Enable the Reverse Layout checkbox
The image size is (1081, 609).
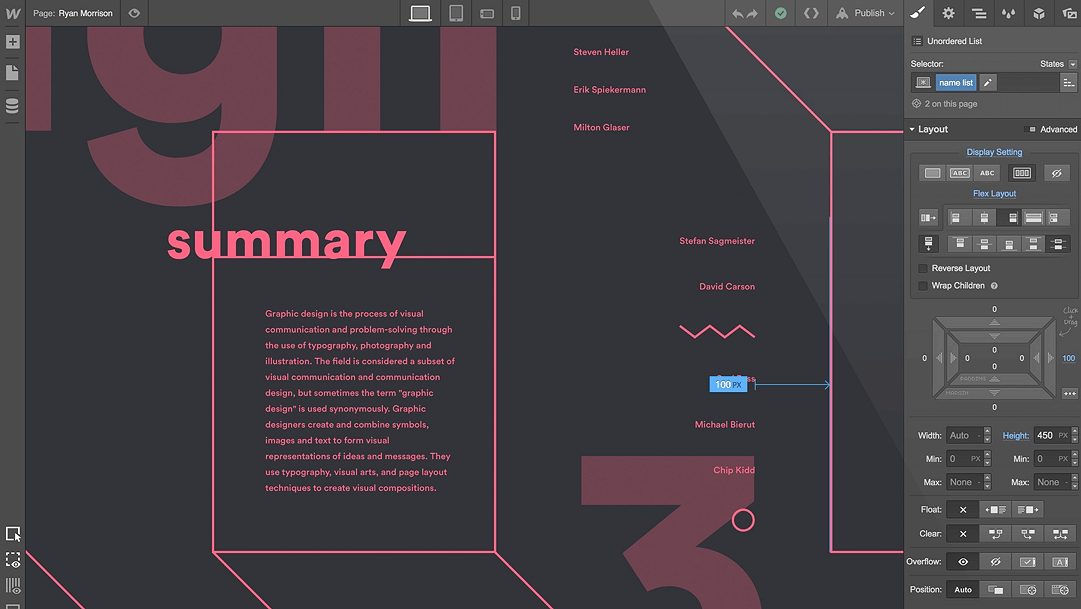922,268
